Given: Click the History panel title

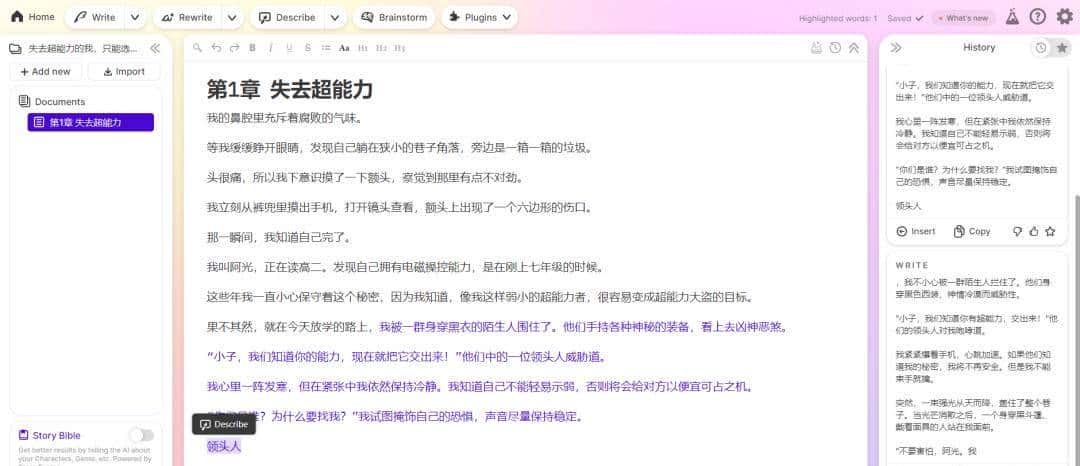Looking at the screenshot, I should tap(979, 47).
